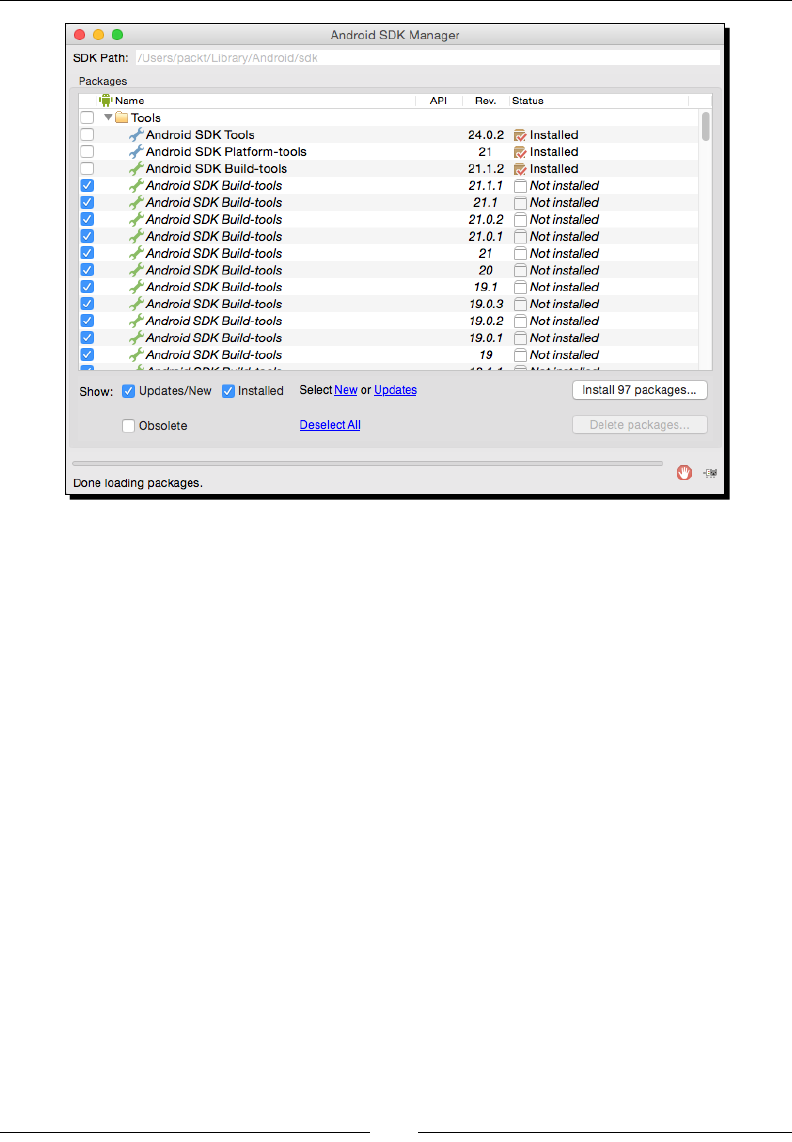
Task: Click the red stop hand icon
Action: coord(684,473)
